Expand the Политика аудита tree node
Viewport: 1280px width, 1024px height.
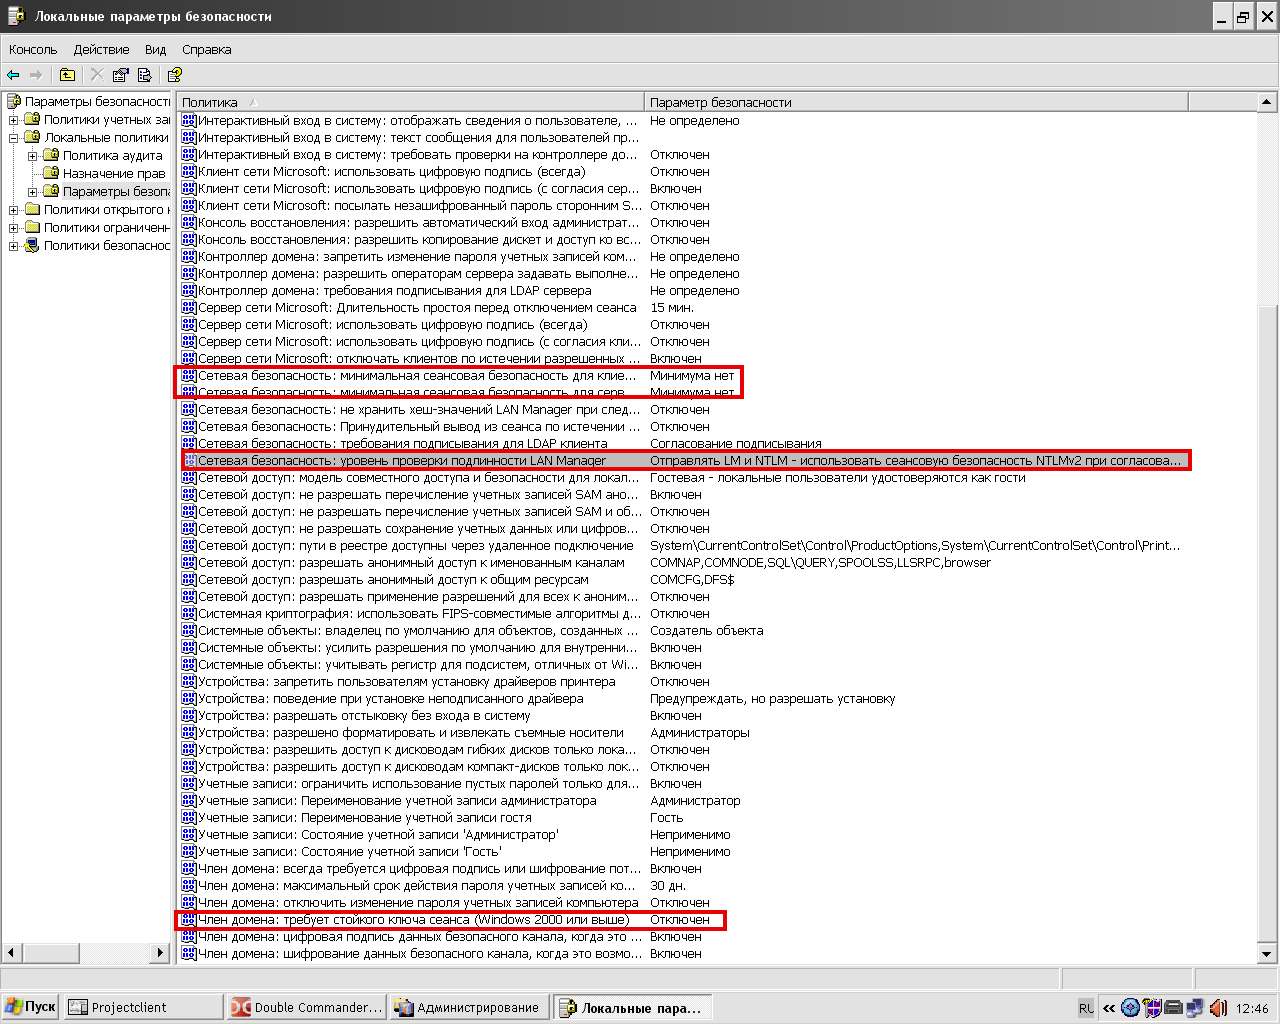33,156
